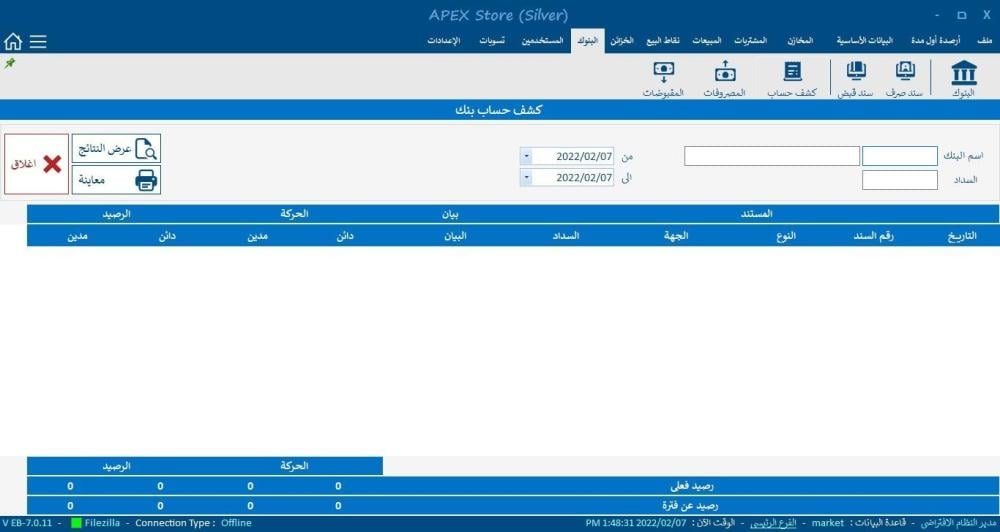The width and height of the screenshot is (1000, 532).
Task: Click the green pin icon
Action: coord(10,63)
